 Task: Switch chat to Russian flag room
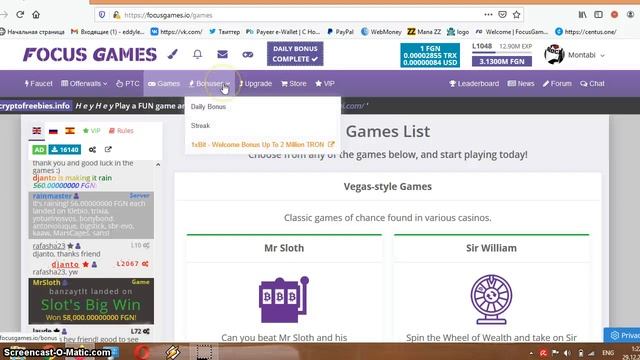point(53,131)
